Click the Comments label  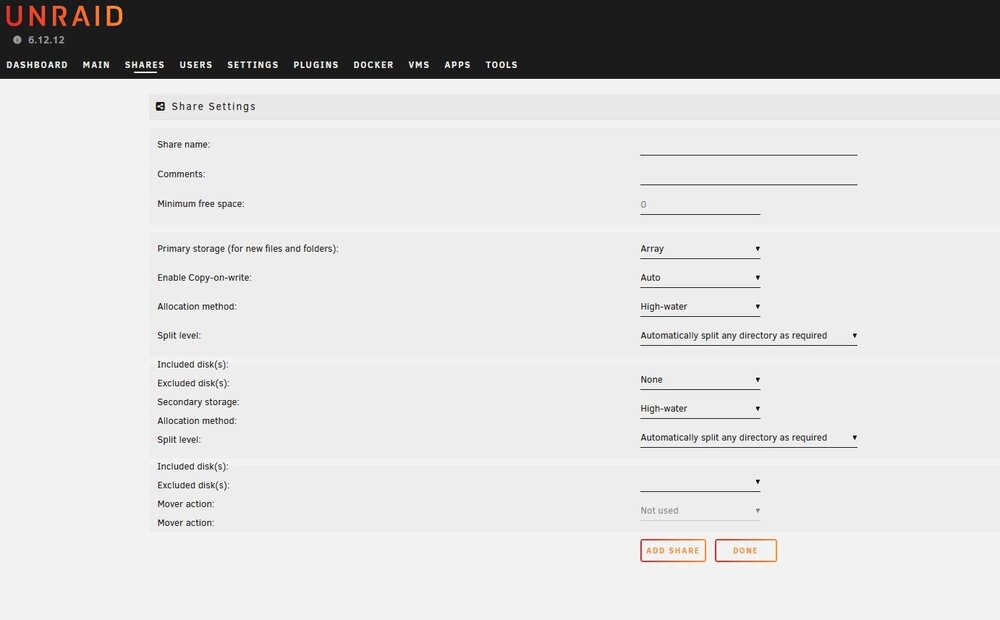[180, 173]
